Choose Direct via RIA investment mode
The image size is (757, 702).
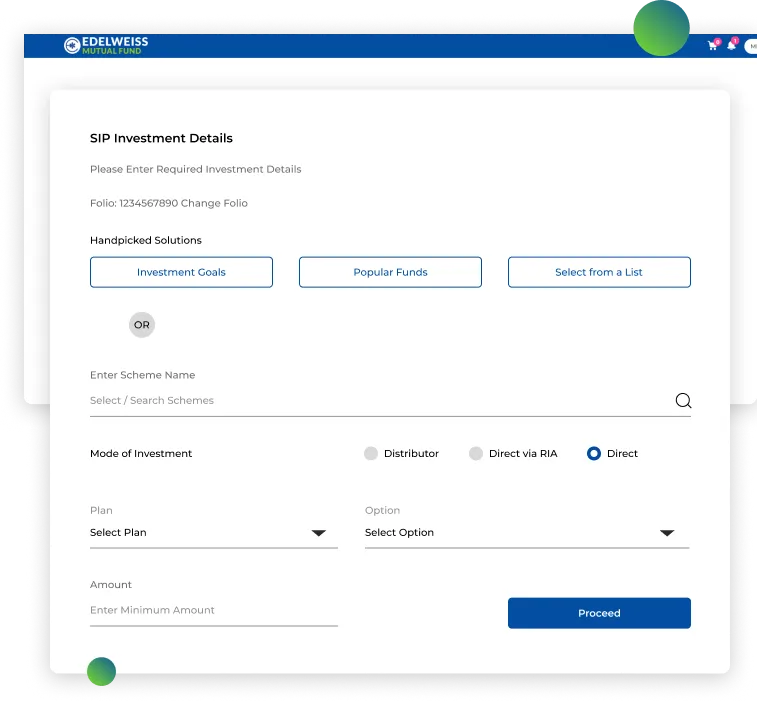[x=476, y=454]
